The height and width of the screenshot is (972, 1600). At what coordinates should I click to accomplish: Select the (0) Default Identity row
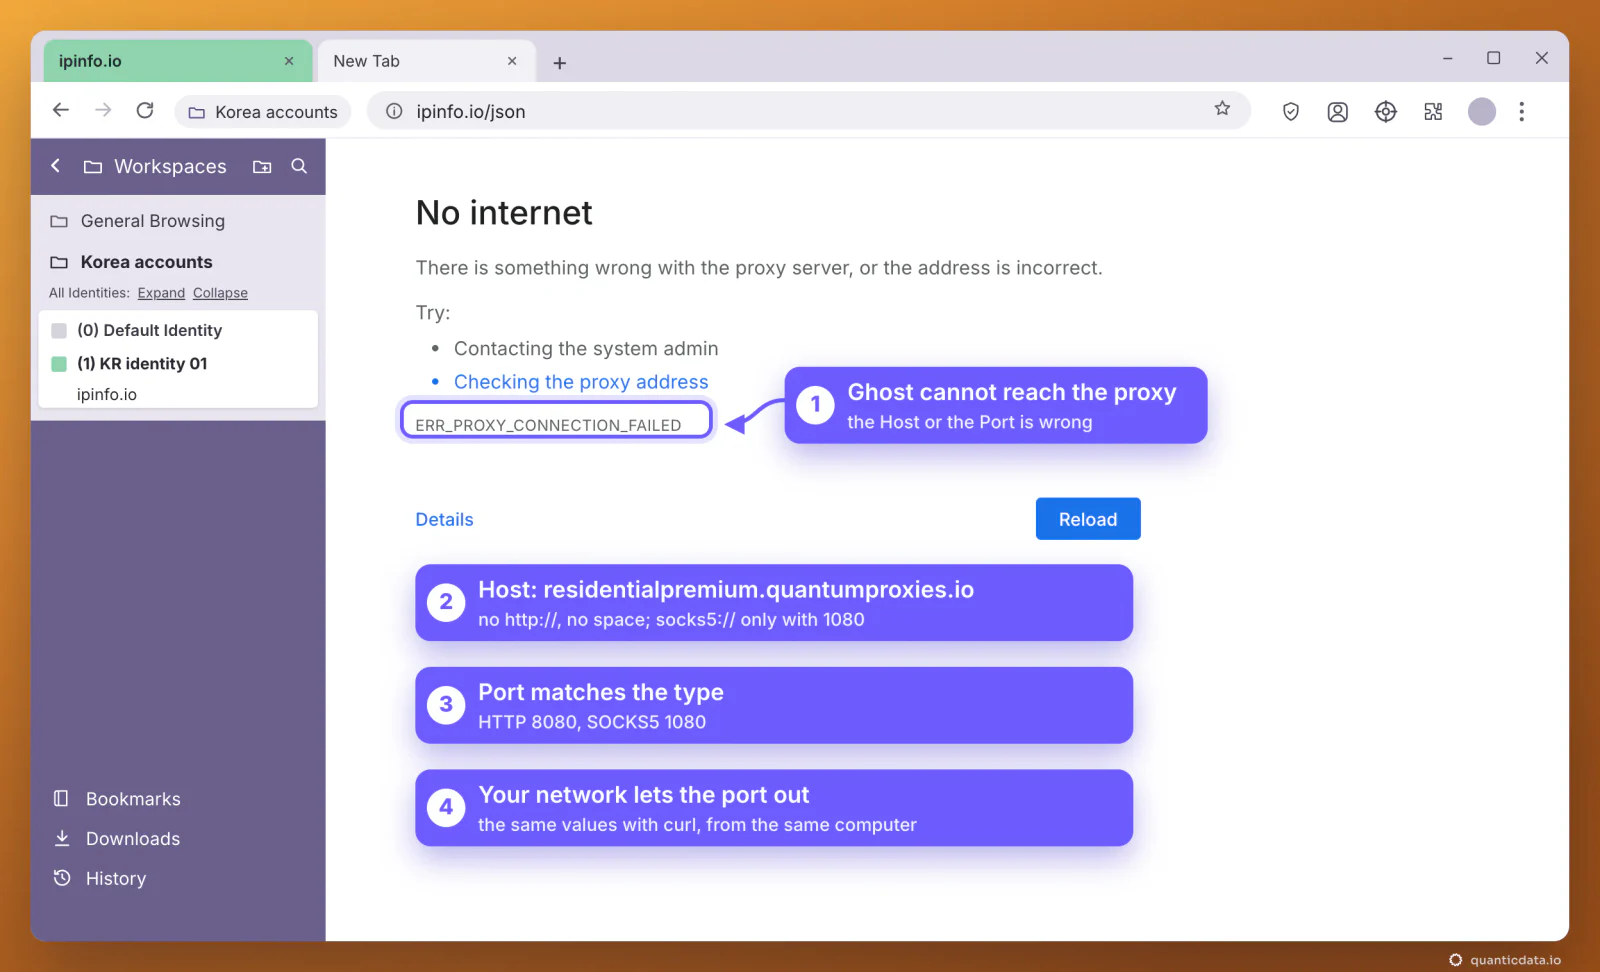tap(178, 330)
